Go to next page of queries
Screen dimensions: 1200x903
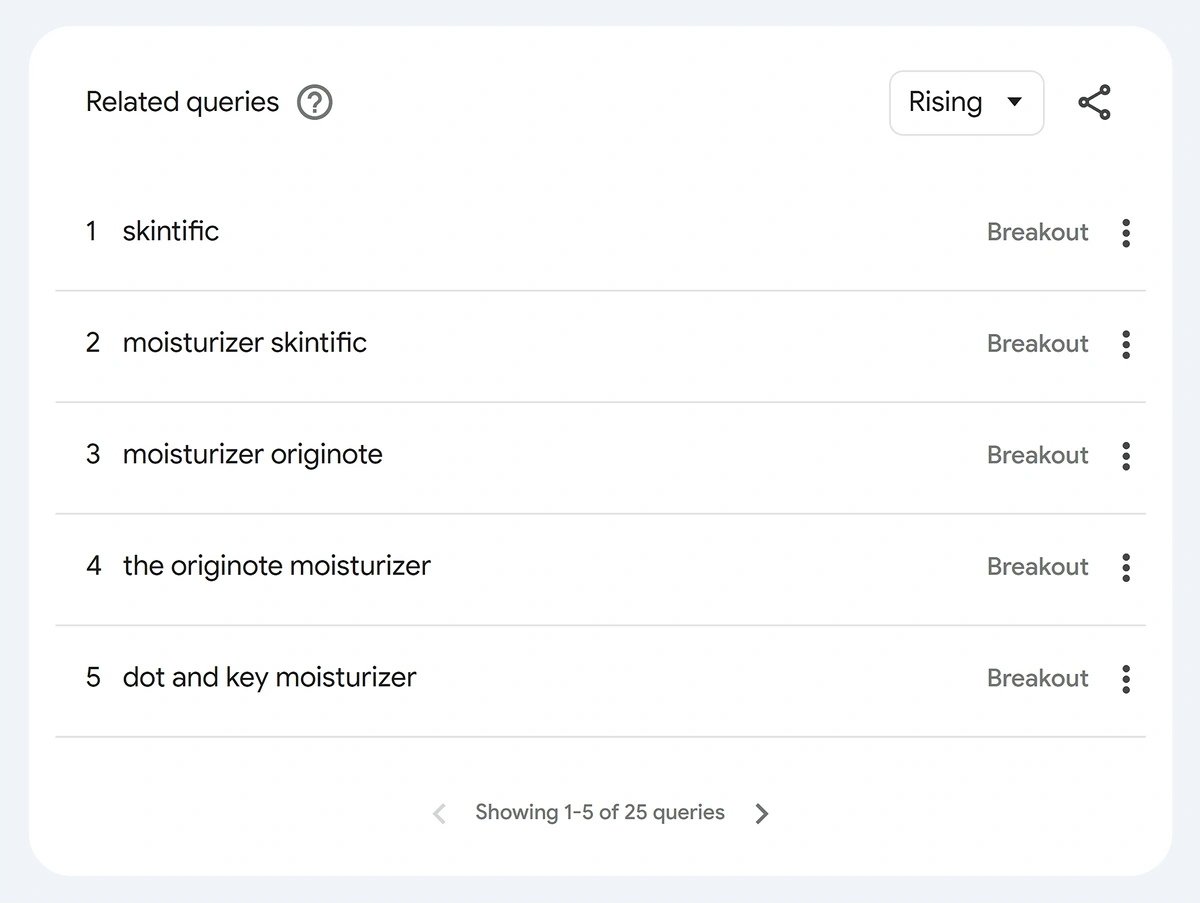[762, 813]
